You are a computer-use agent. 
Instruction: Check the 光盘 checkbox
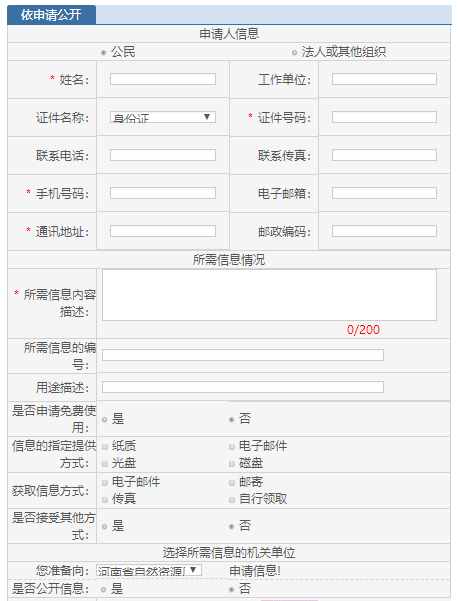click(105, 464)
